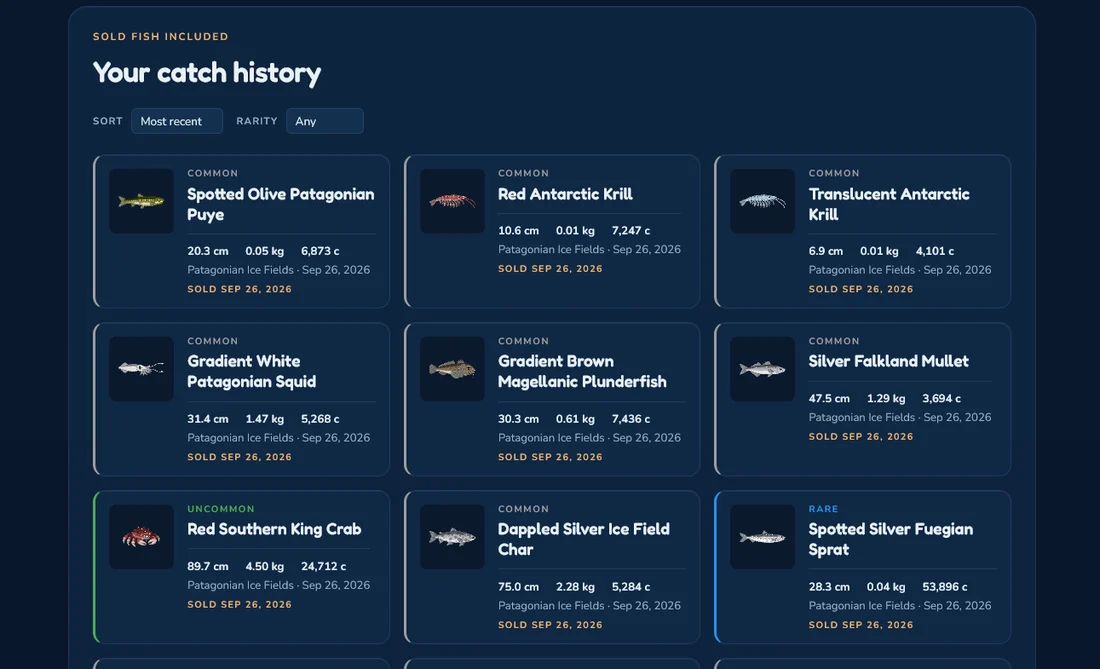
Task: Click the 24,712 c value
Action: 323,566
